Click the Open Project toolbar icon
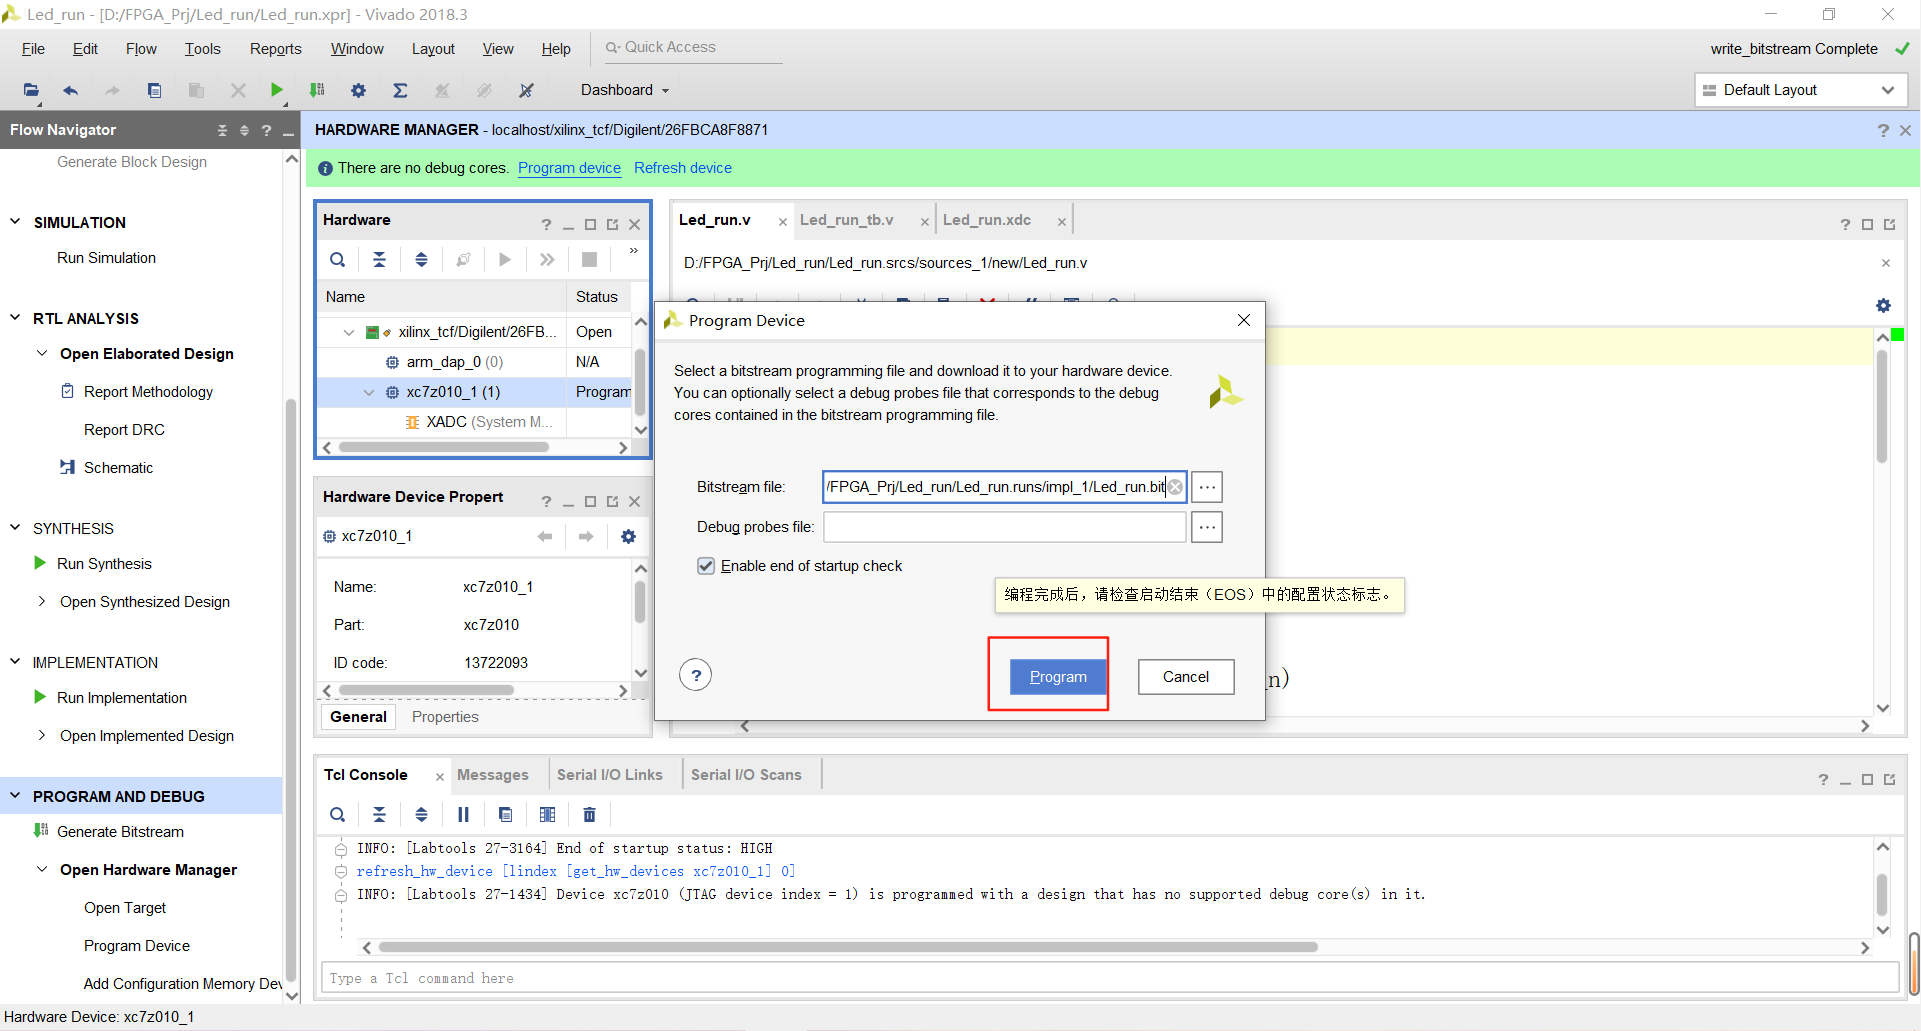Image resolution: width=1921 pixels, height=1031 pixels. [31, 90]
